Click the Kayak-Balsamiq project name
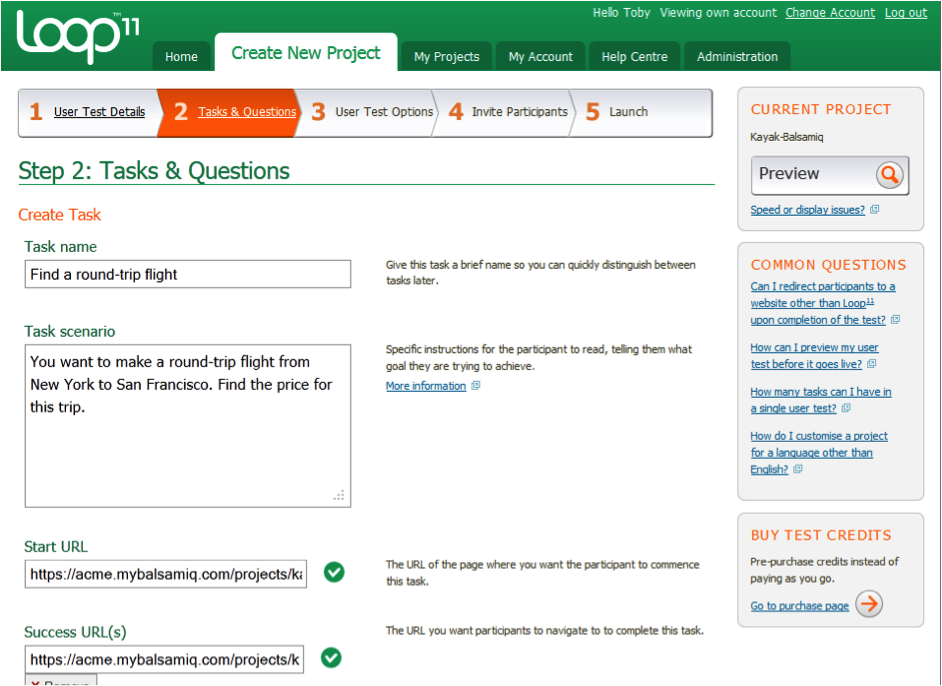 (x=787, y=137)
